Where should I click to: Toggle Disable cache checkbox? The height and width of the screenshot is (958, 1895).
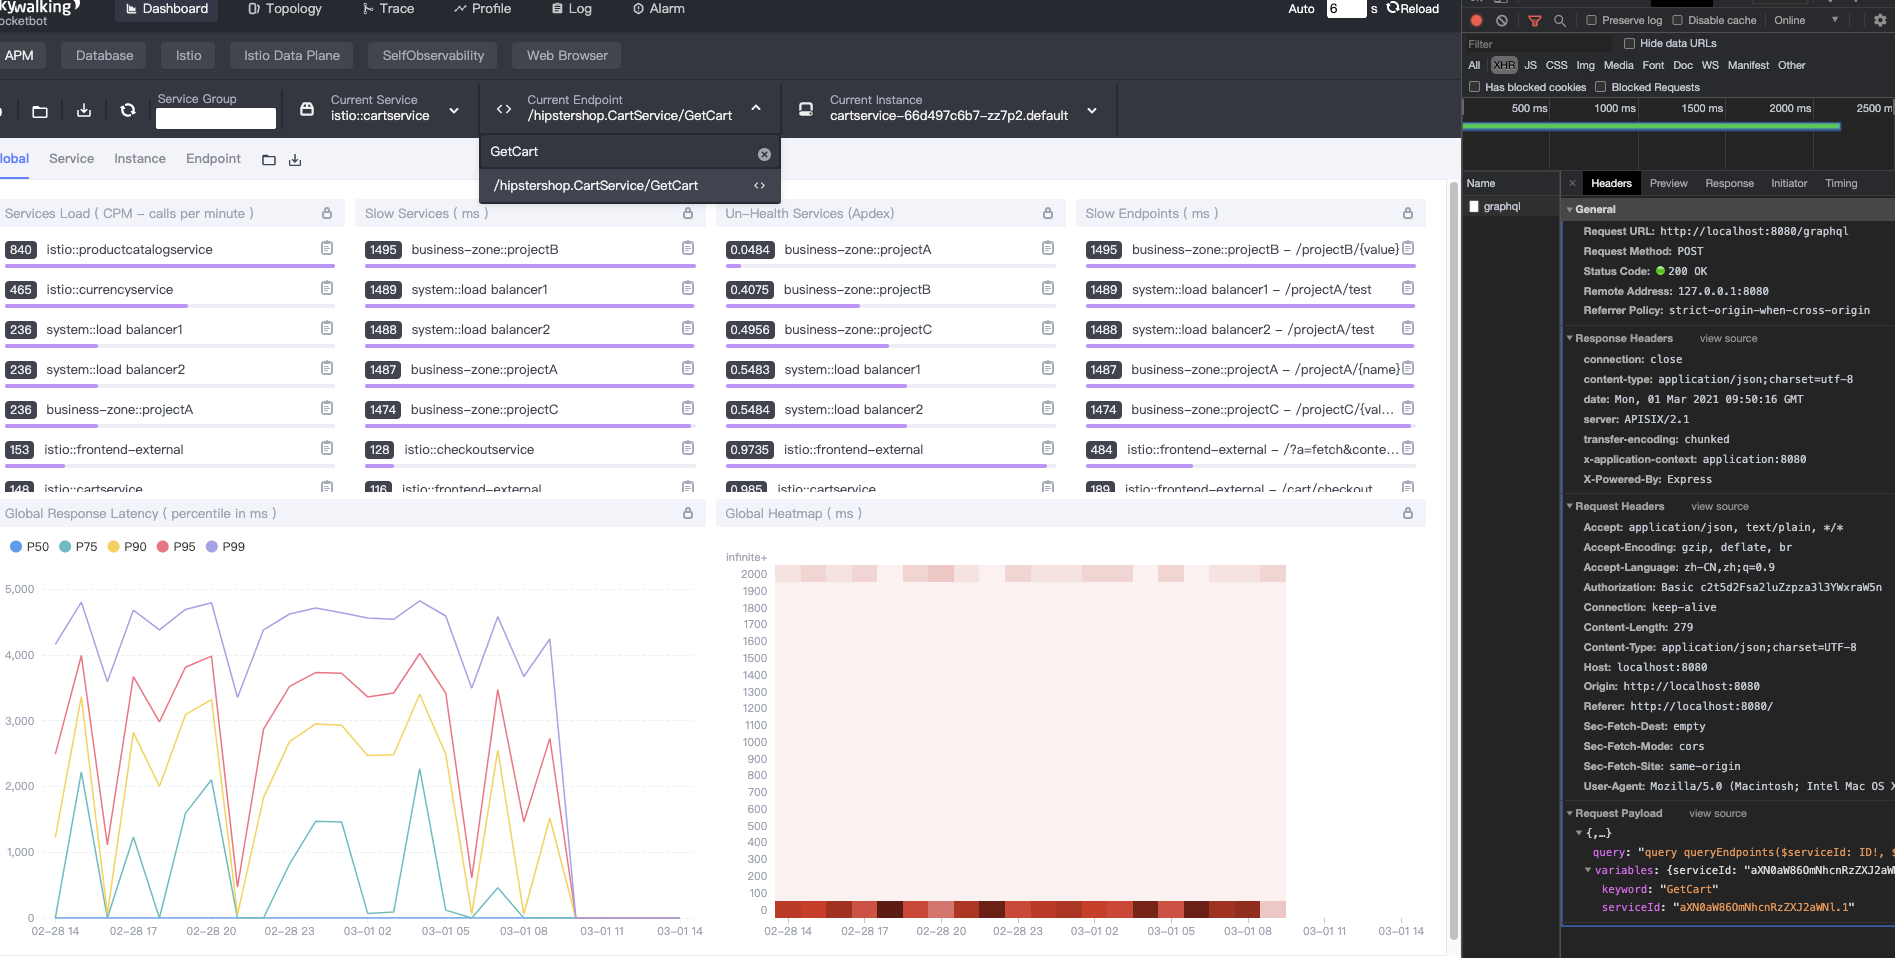(x=1678, y=20)
